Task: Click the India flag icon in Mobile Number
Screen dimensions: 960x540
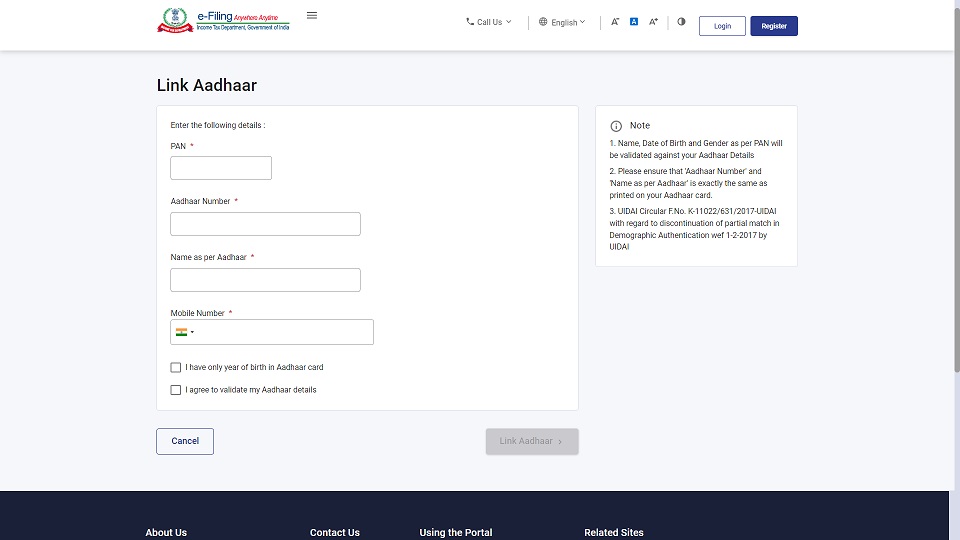Action: [181, 332]
